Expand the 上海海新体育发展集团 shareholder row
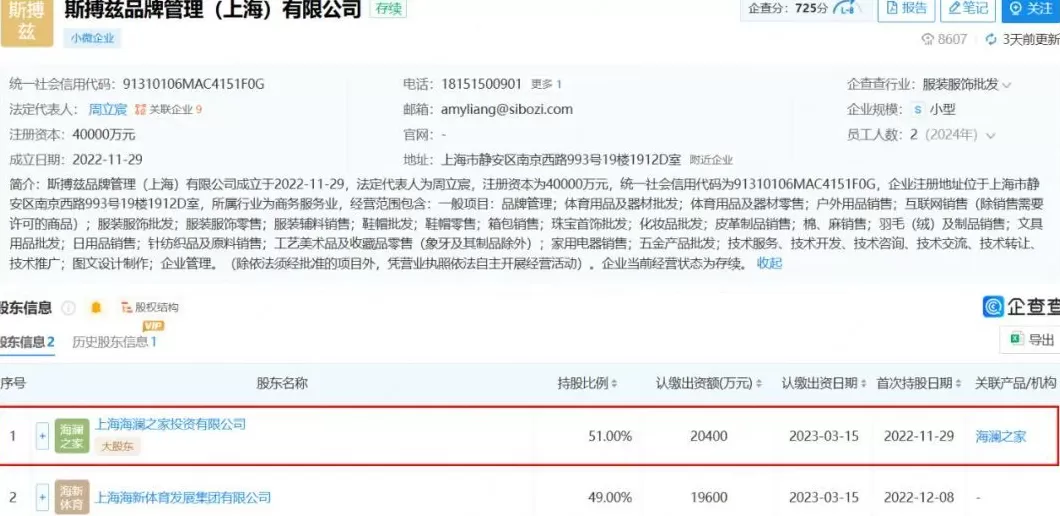Screen dimensions: 1060x516 coord(42,497)
